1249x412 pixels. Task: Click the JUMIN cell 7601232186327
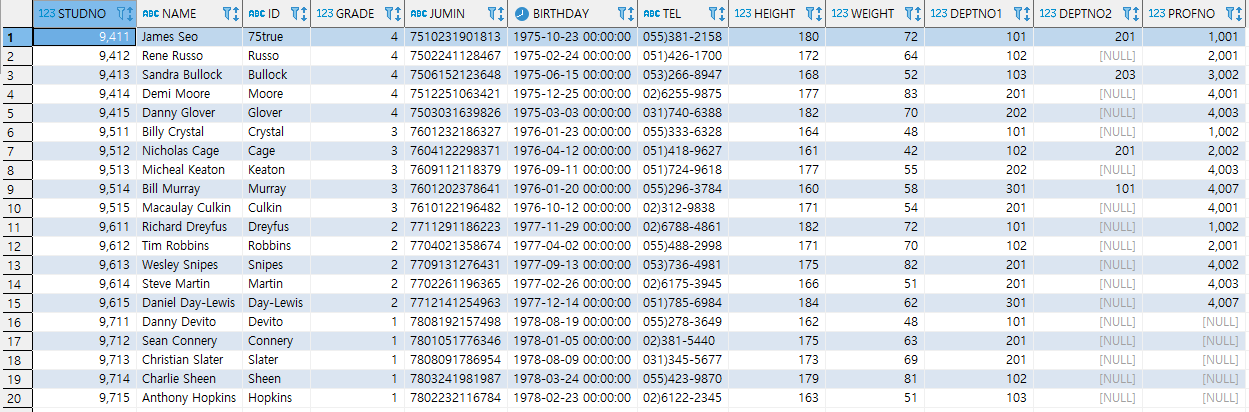pos(455,132)
